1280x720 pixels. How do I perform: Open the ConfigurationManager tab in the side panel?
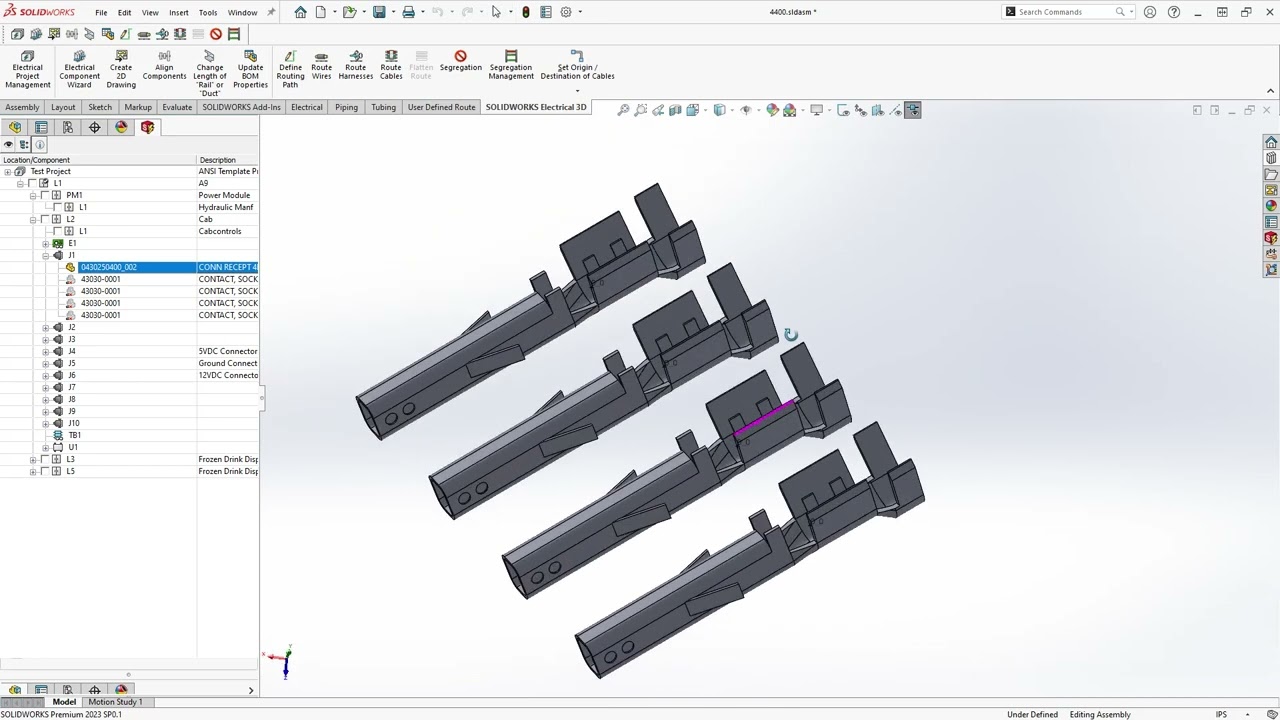(x=68, y=127)
